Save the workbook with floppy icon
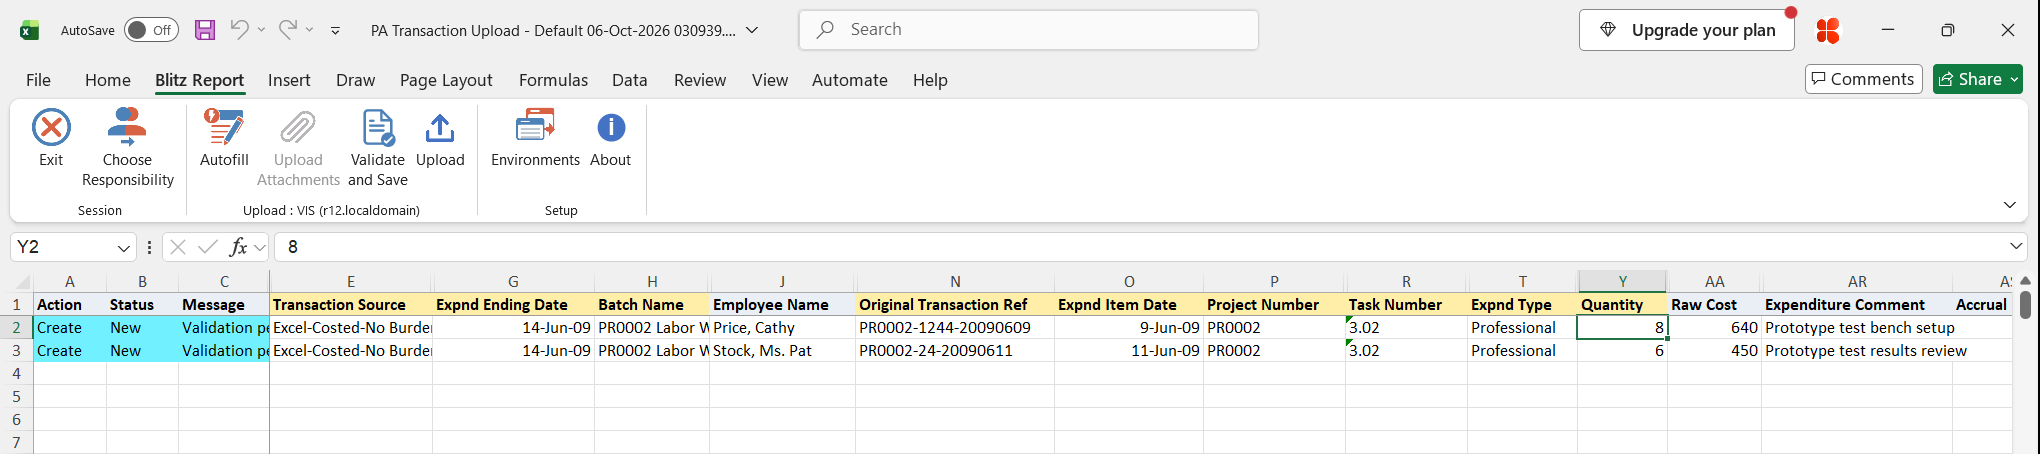 pos(205,30)
